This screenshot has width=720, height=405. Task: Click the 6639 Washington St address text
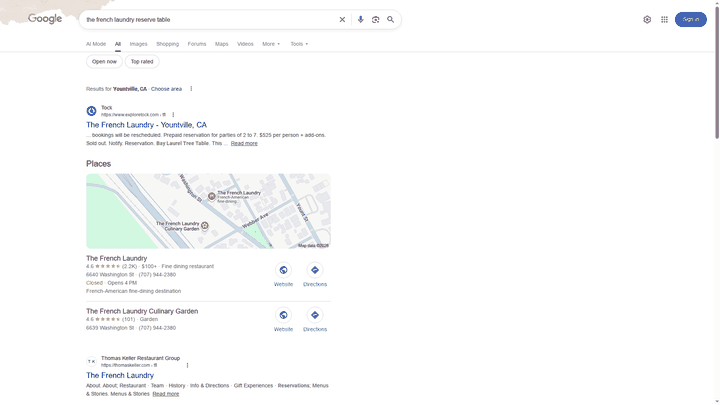(110, 328)
